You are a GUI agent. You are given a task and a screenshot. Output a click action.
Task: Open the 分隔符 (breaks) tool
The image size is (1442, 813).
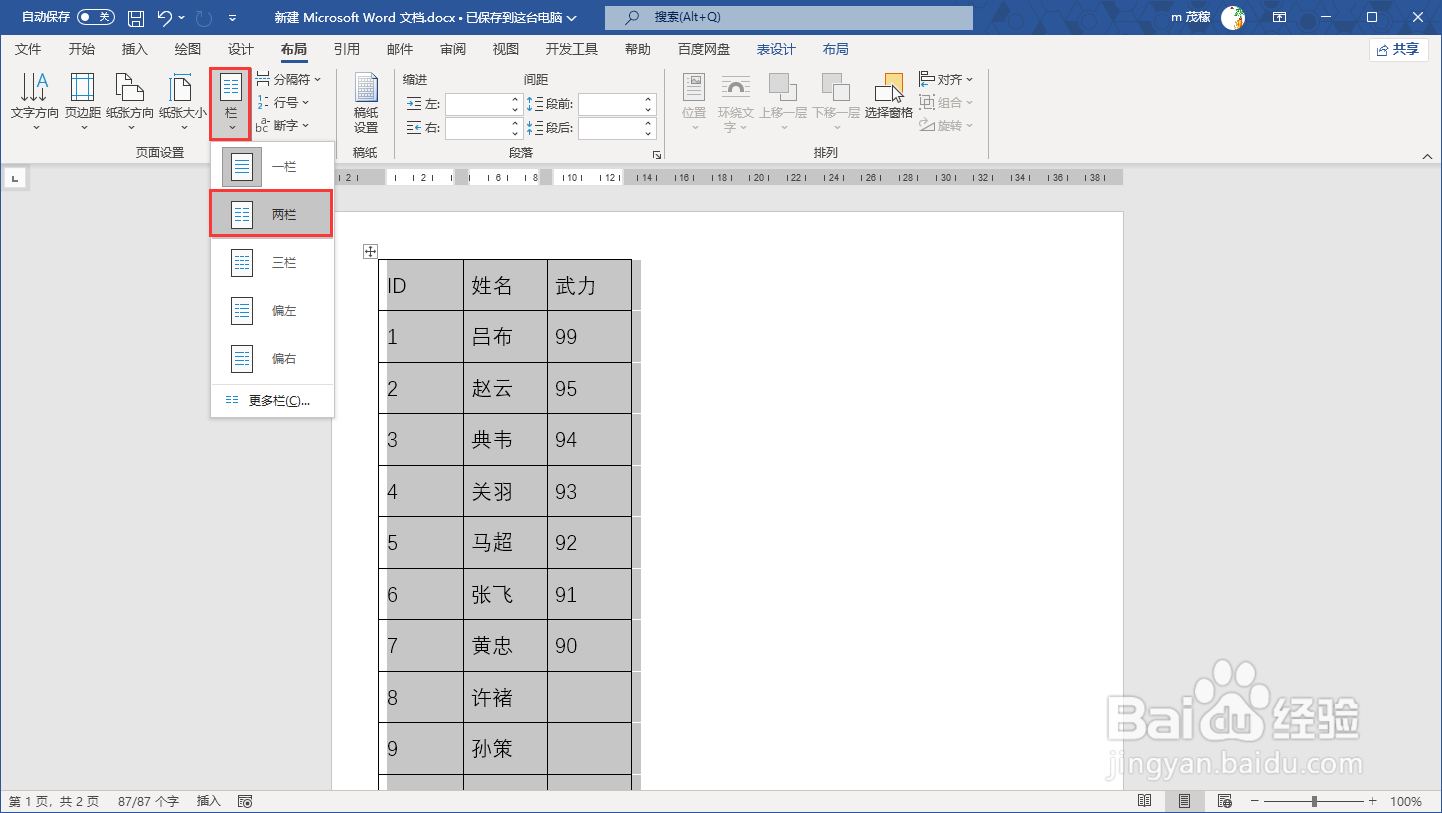point(289,78)
